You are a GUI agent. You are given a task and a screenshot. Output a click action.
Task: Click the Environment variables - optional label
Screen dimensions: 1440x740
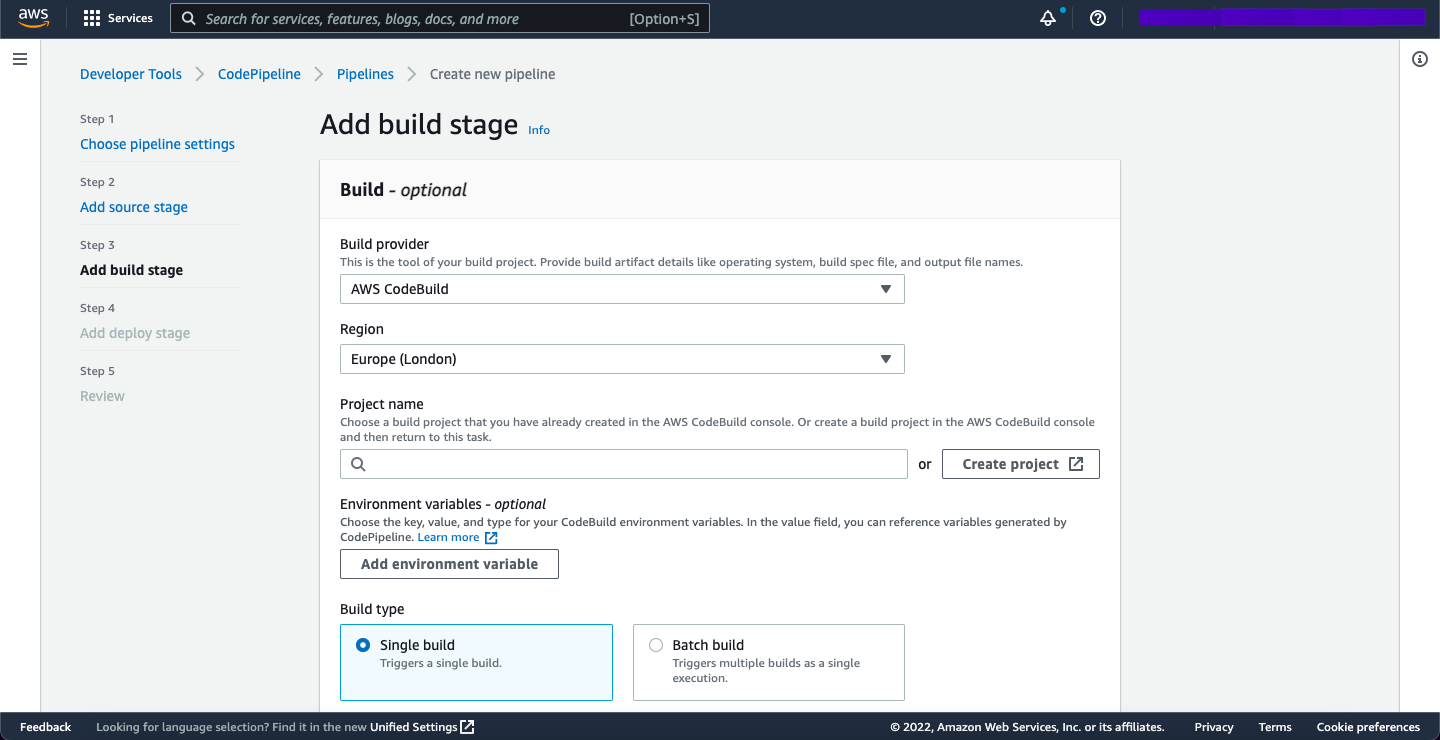tap(443, 504)
